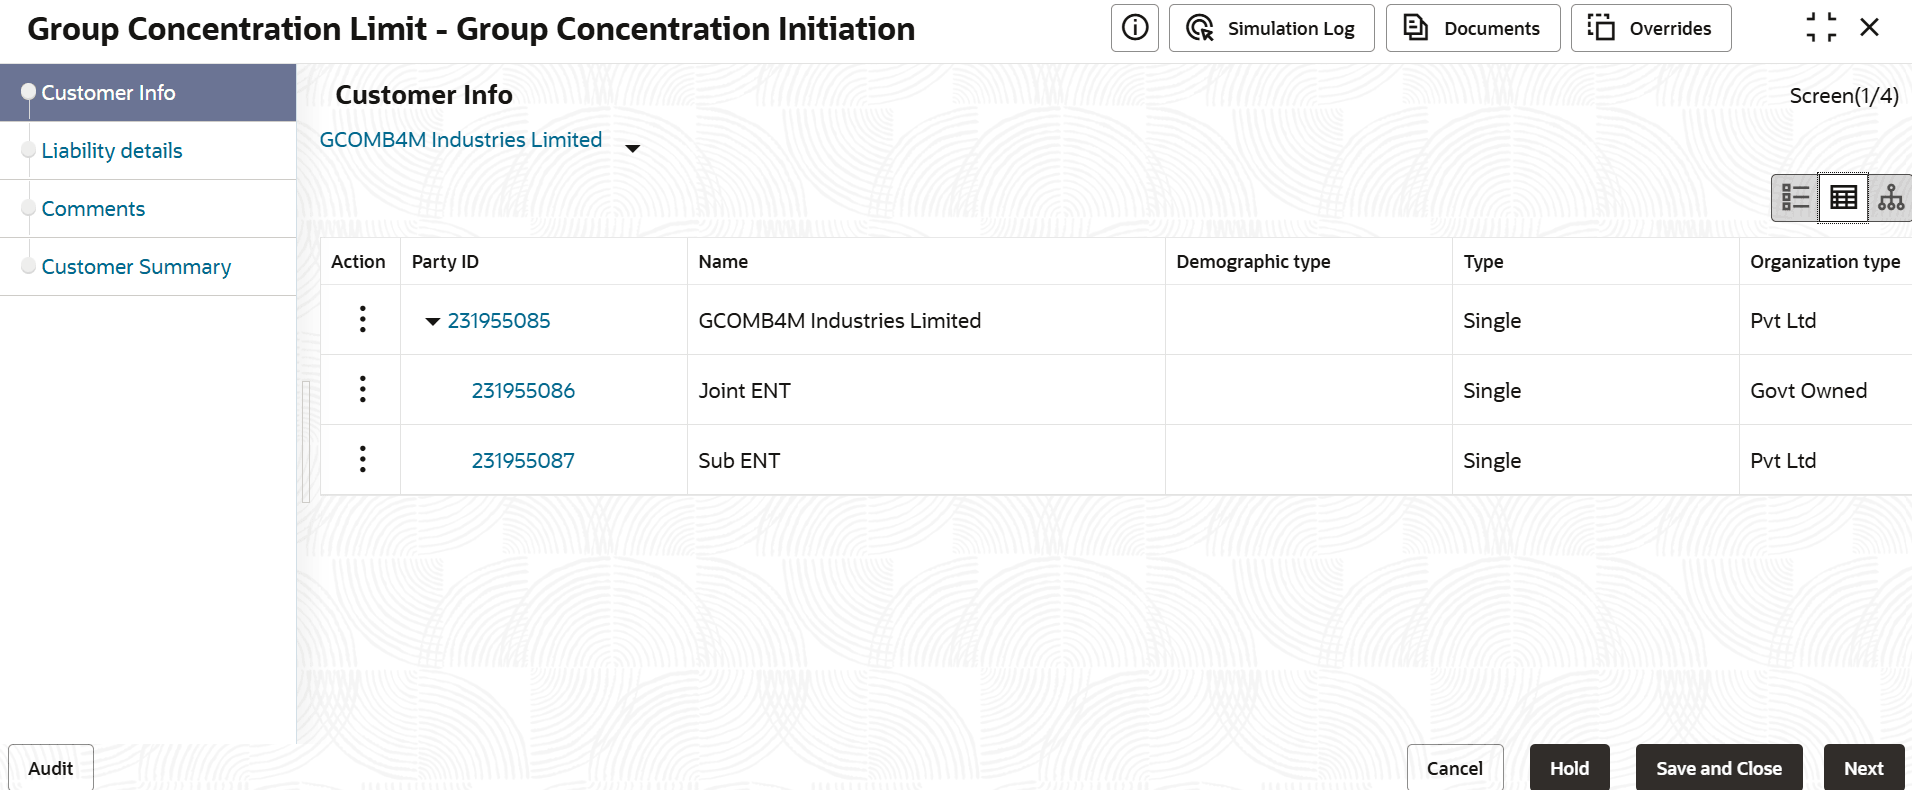1912x790 pixels.
Task: Click the information icon in header
Action: tap(1135, 28)
